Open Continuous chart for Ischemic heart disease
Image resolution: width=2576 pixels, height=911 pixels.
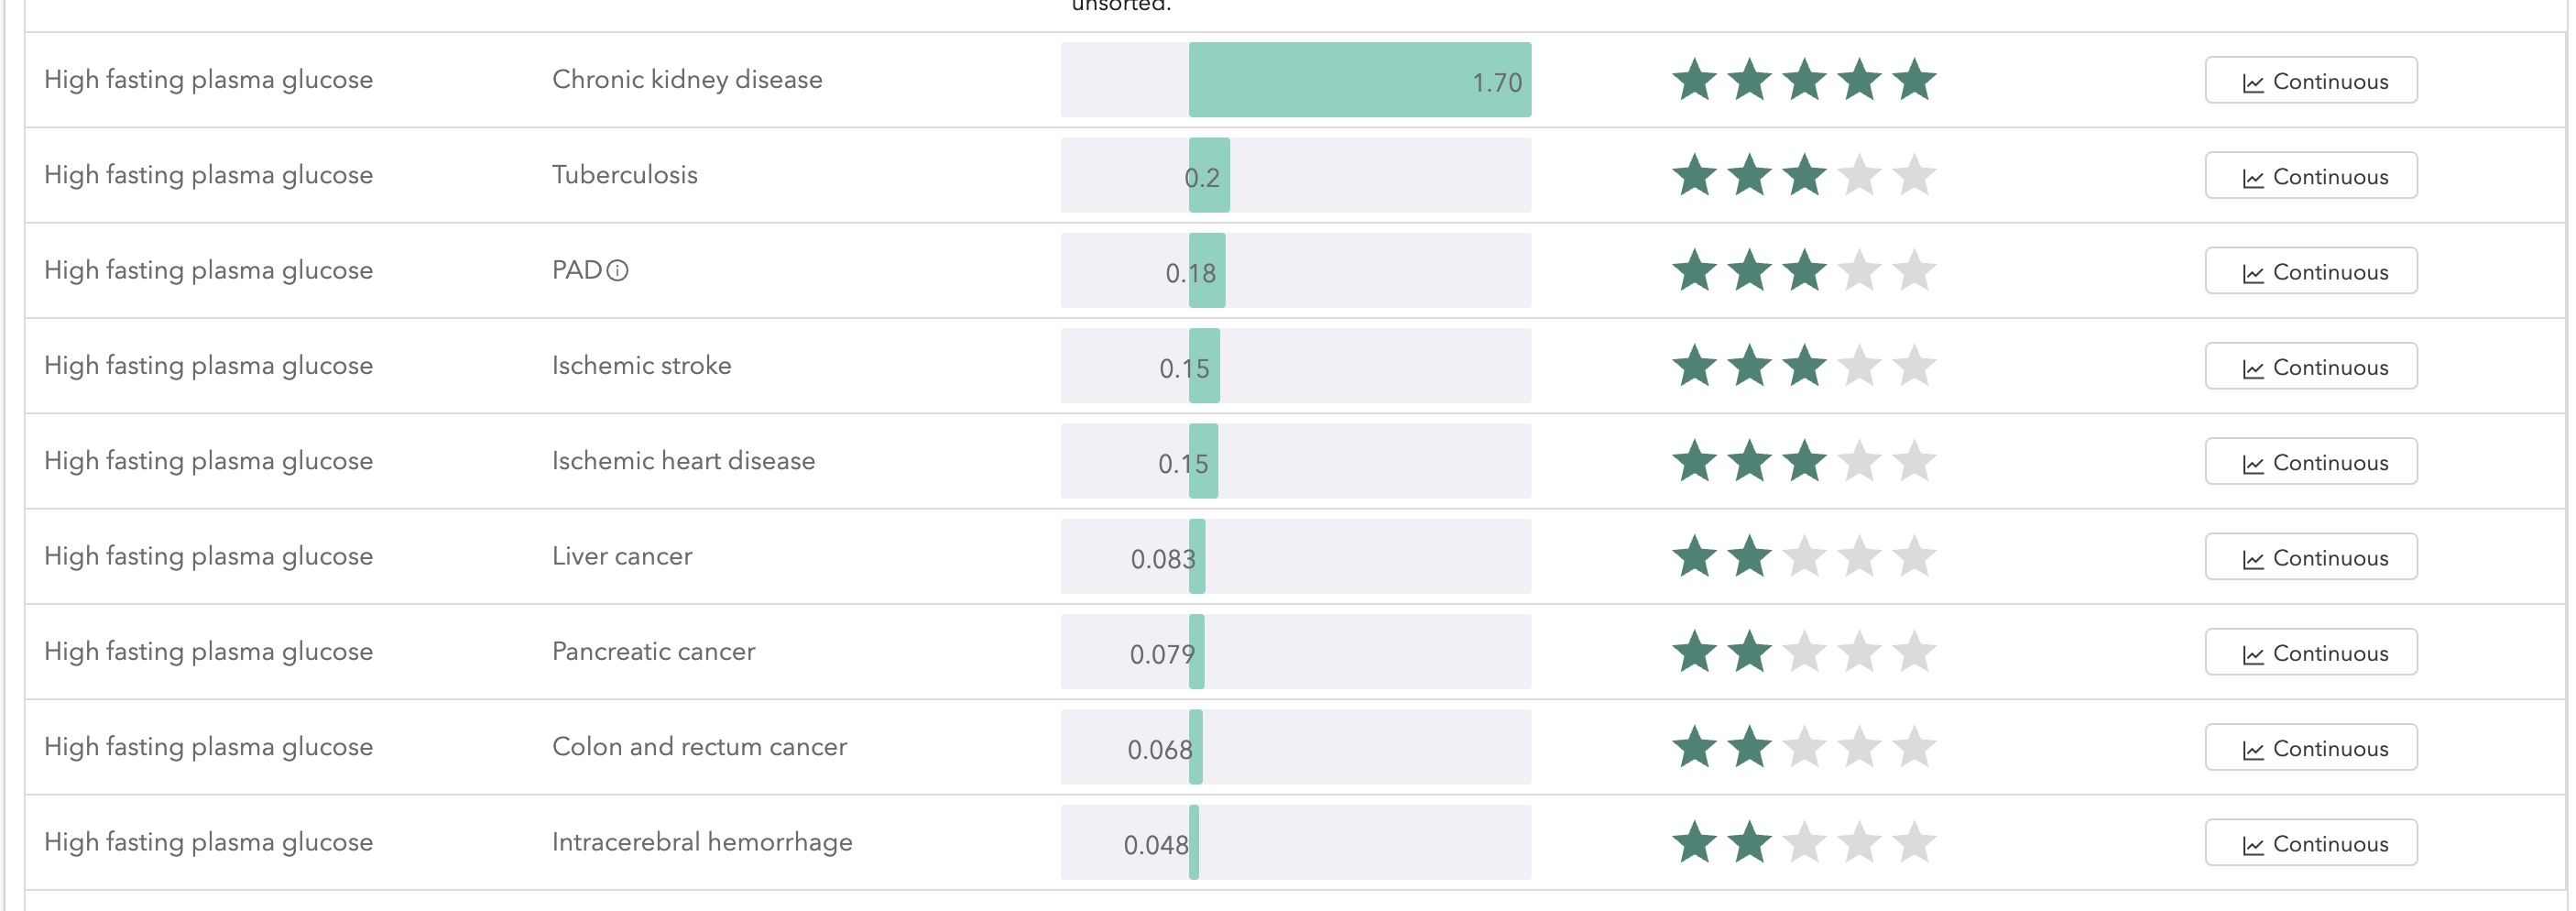[x=2310, y=461]
